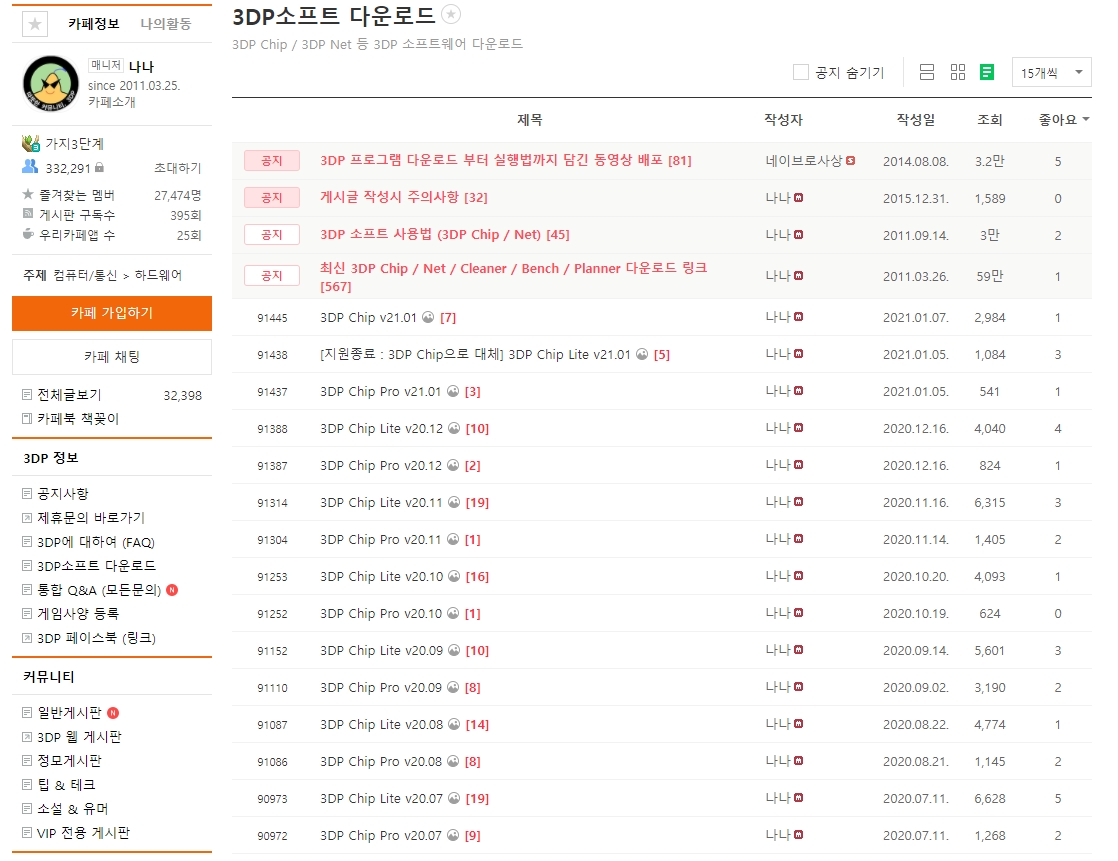Switch to album grid view

(x=958, y=72)
